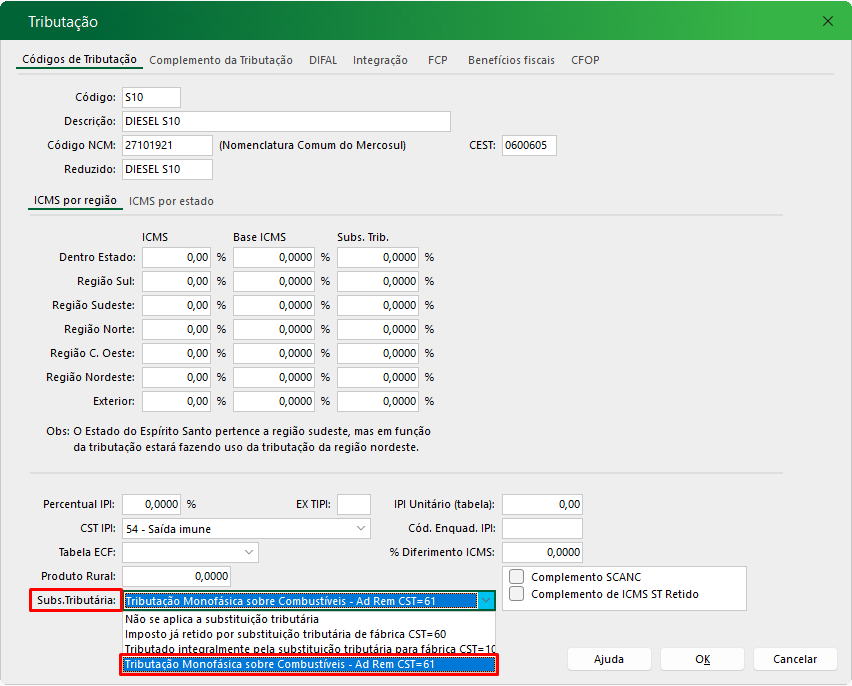The image size is (852, 686).
Task: Edit Região Sudeste Subs. Trib. field
Action: pos(378,305)
